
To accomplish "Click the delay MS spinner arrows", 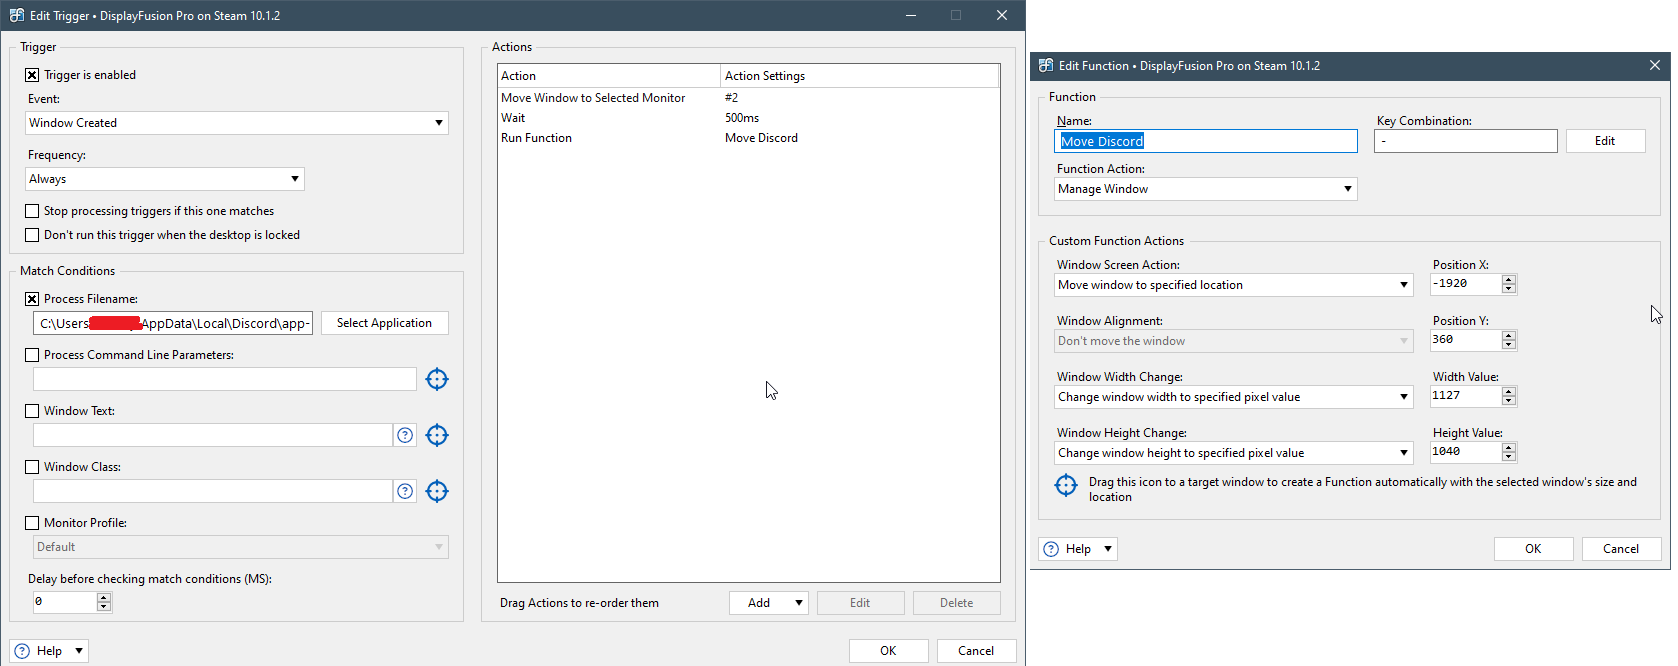I will (x=104, y=602).
